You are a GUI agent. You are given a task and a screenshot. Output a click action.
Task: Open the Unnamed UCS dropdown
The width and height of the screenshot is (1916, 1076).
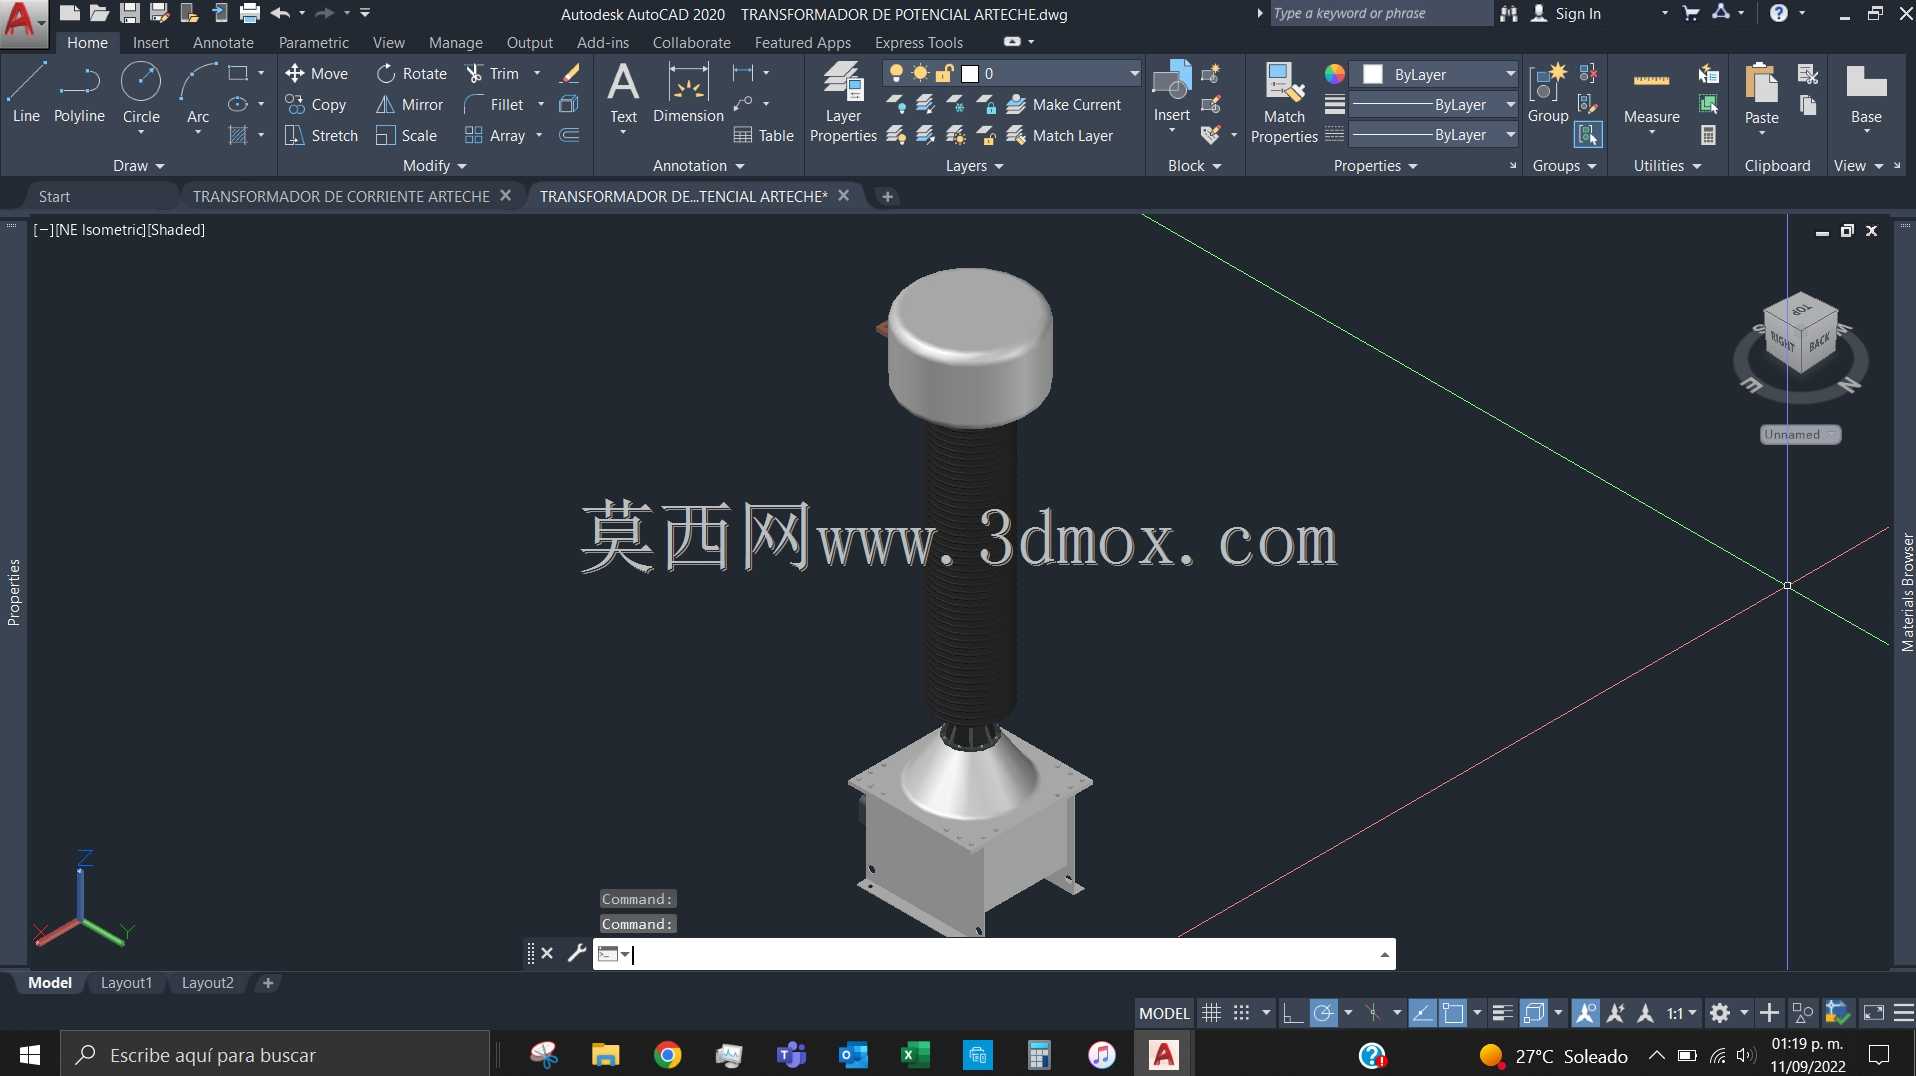point(1800,434)
